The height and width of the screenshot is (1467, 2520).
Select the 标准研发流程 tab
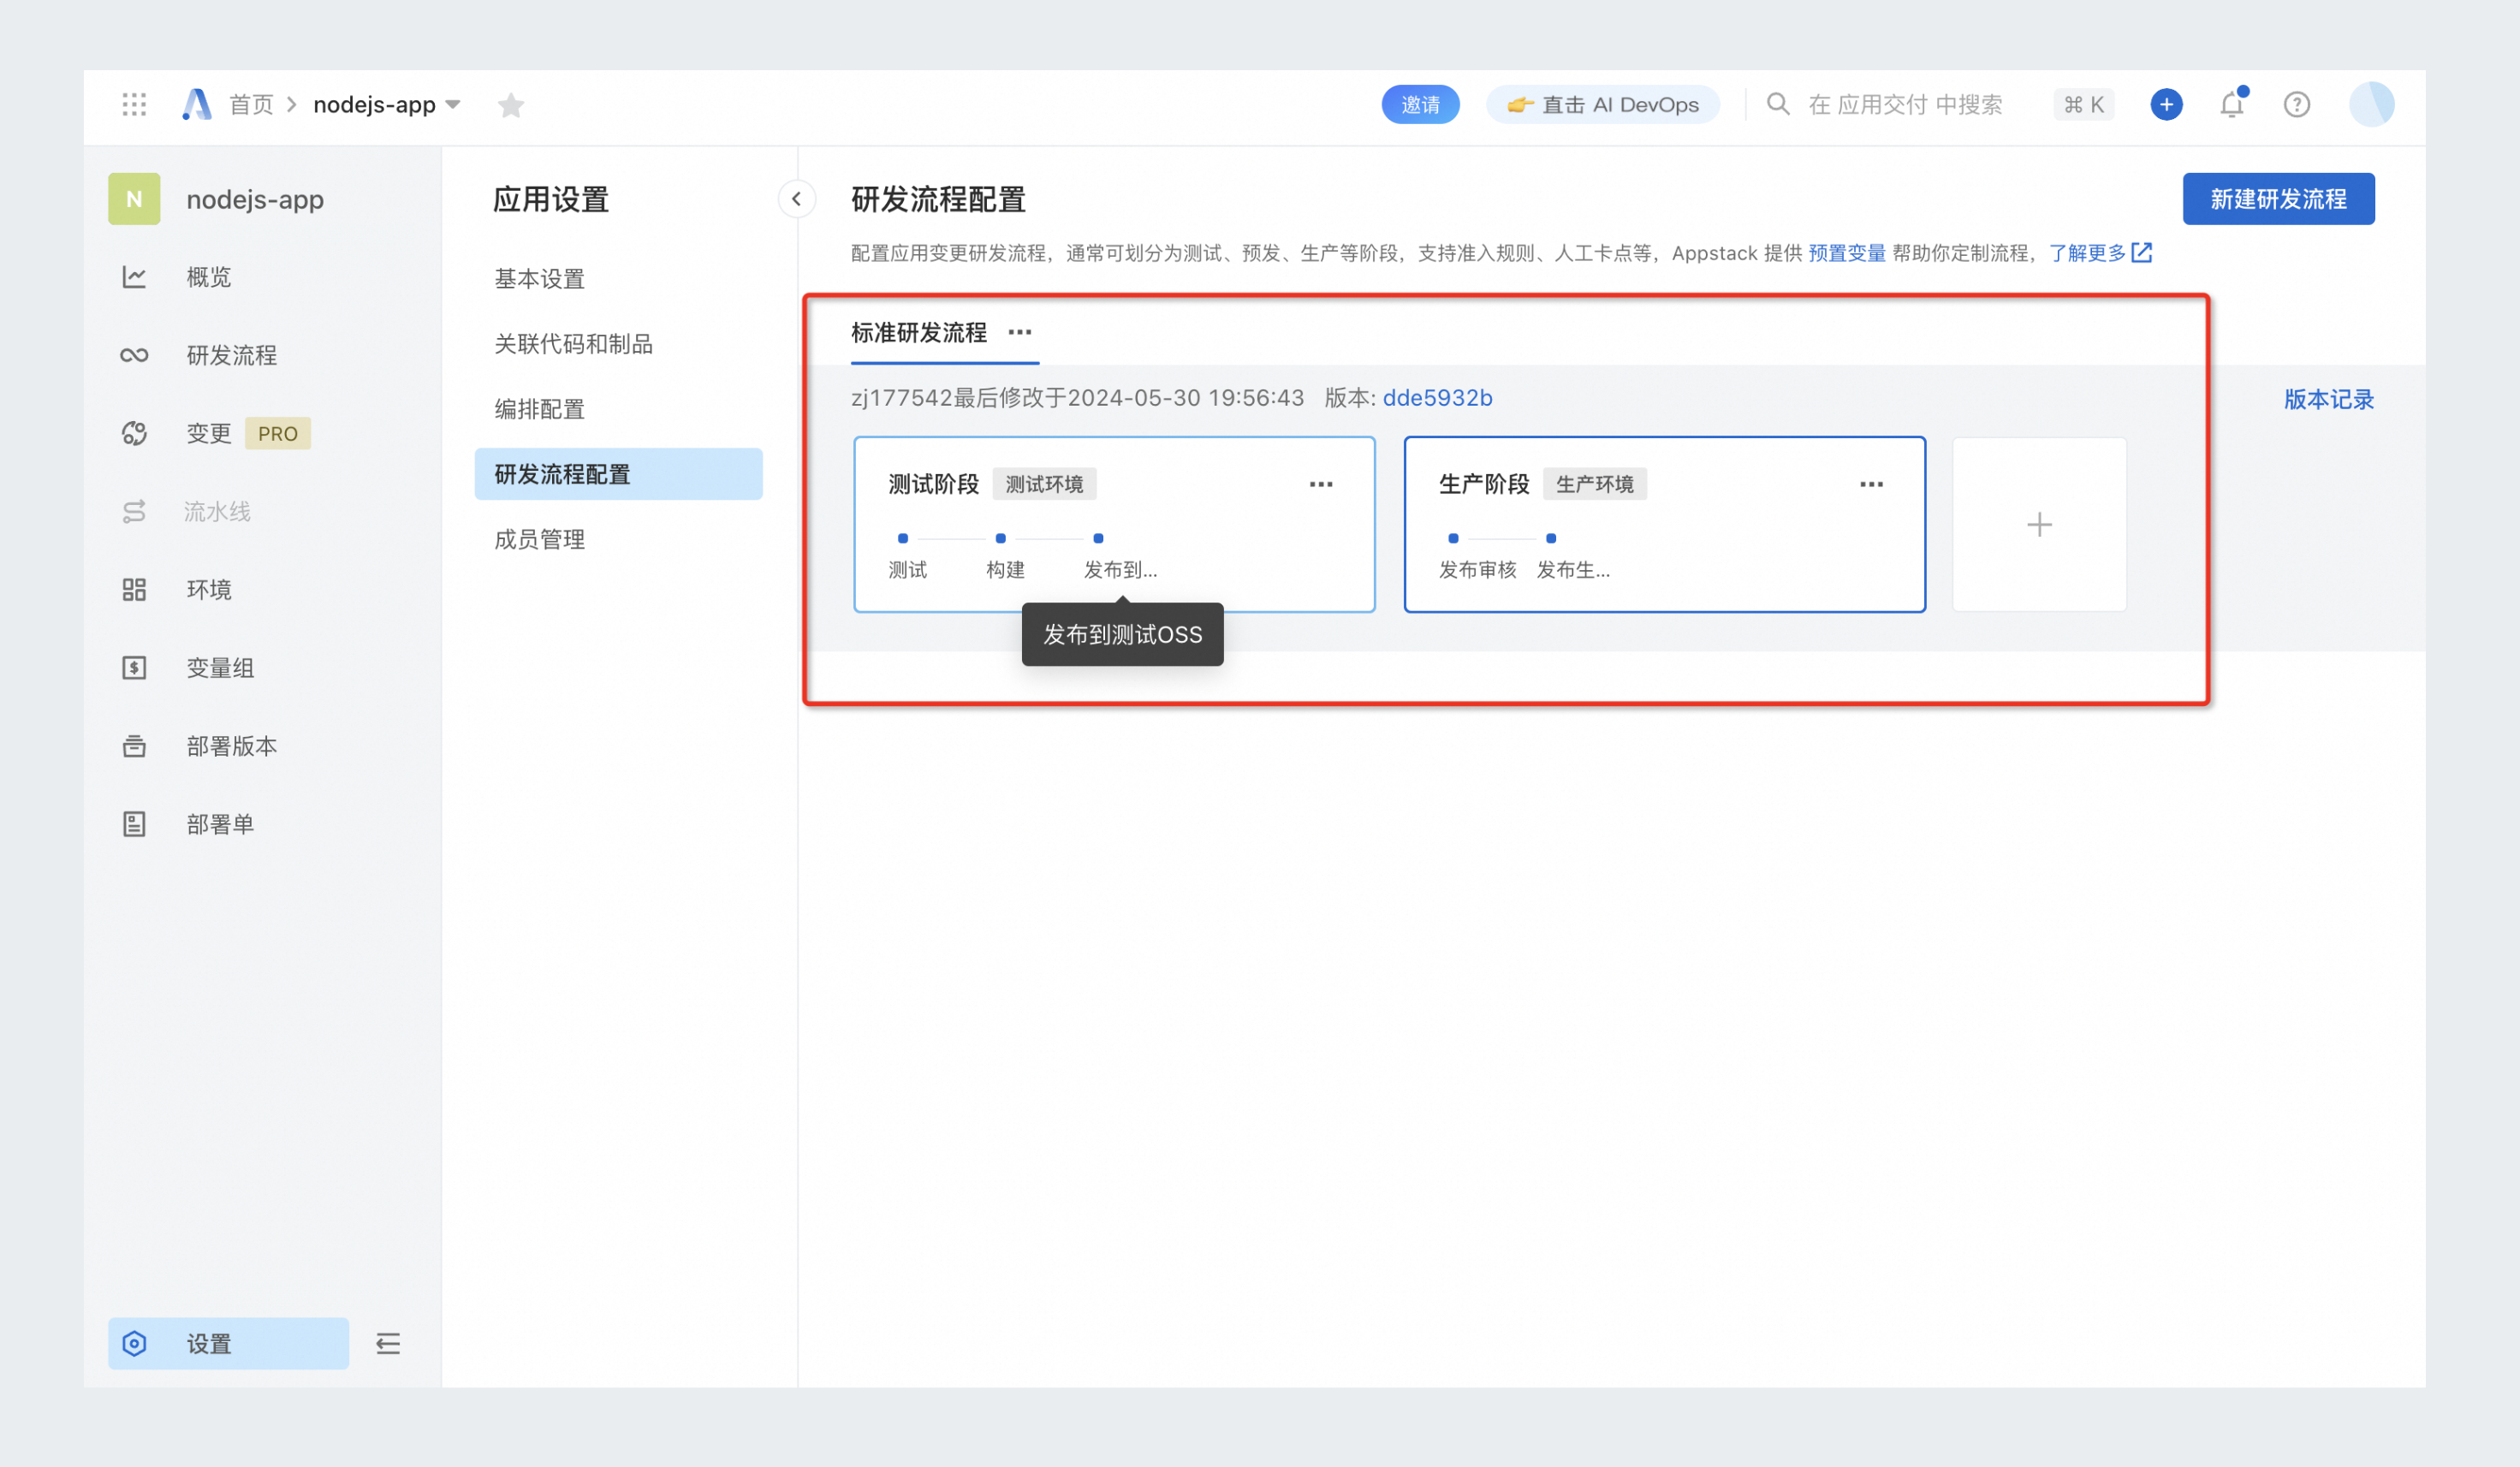tap(918, 332)
